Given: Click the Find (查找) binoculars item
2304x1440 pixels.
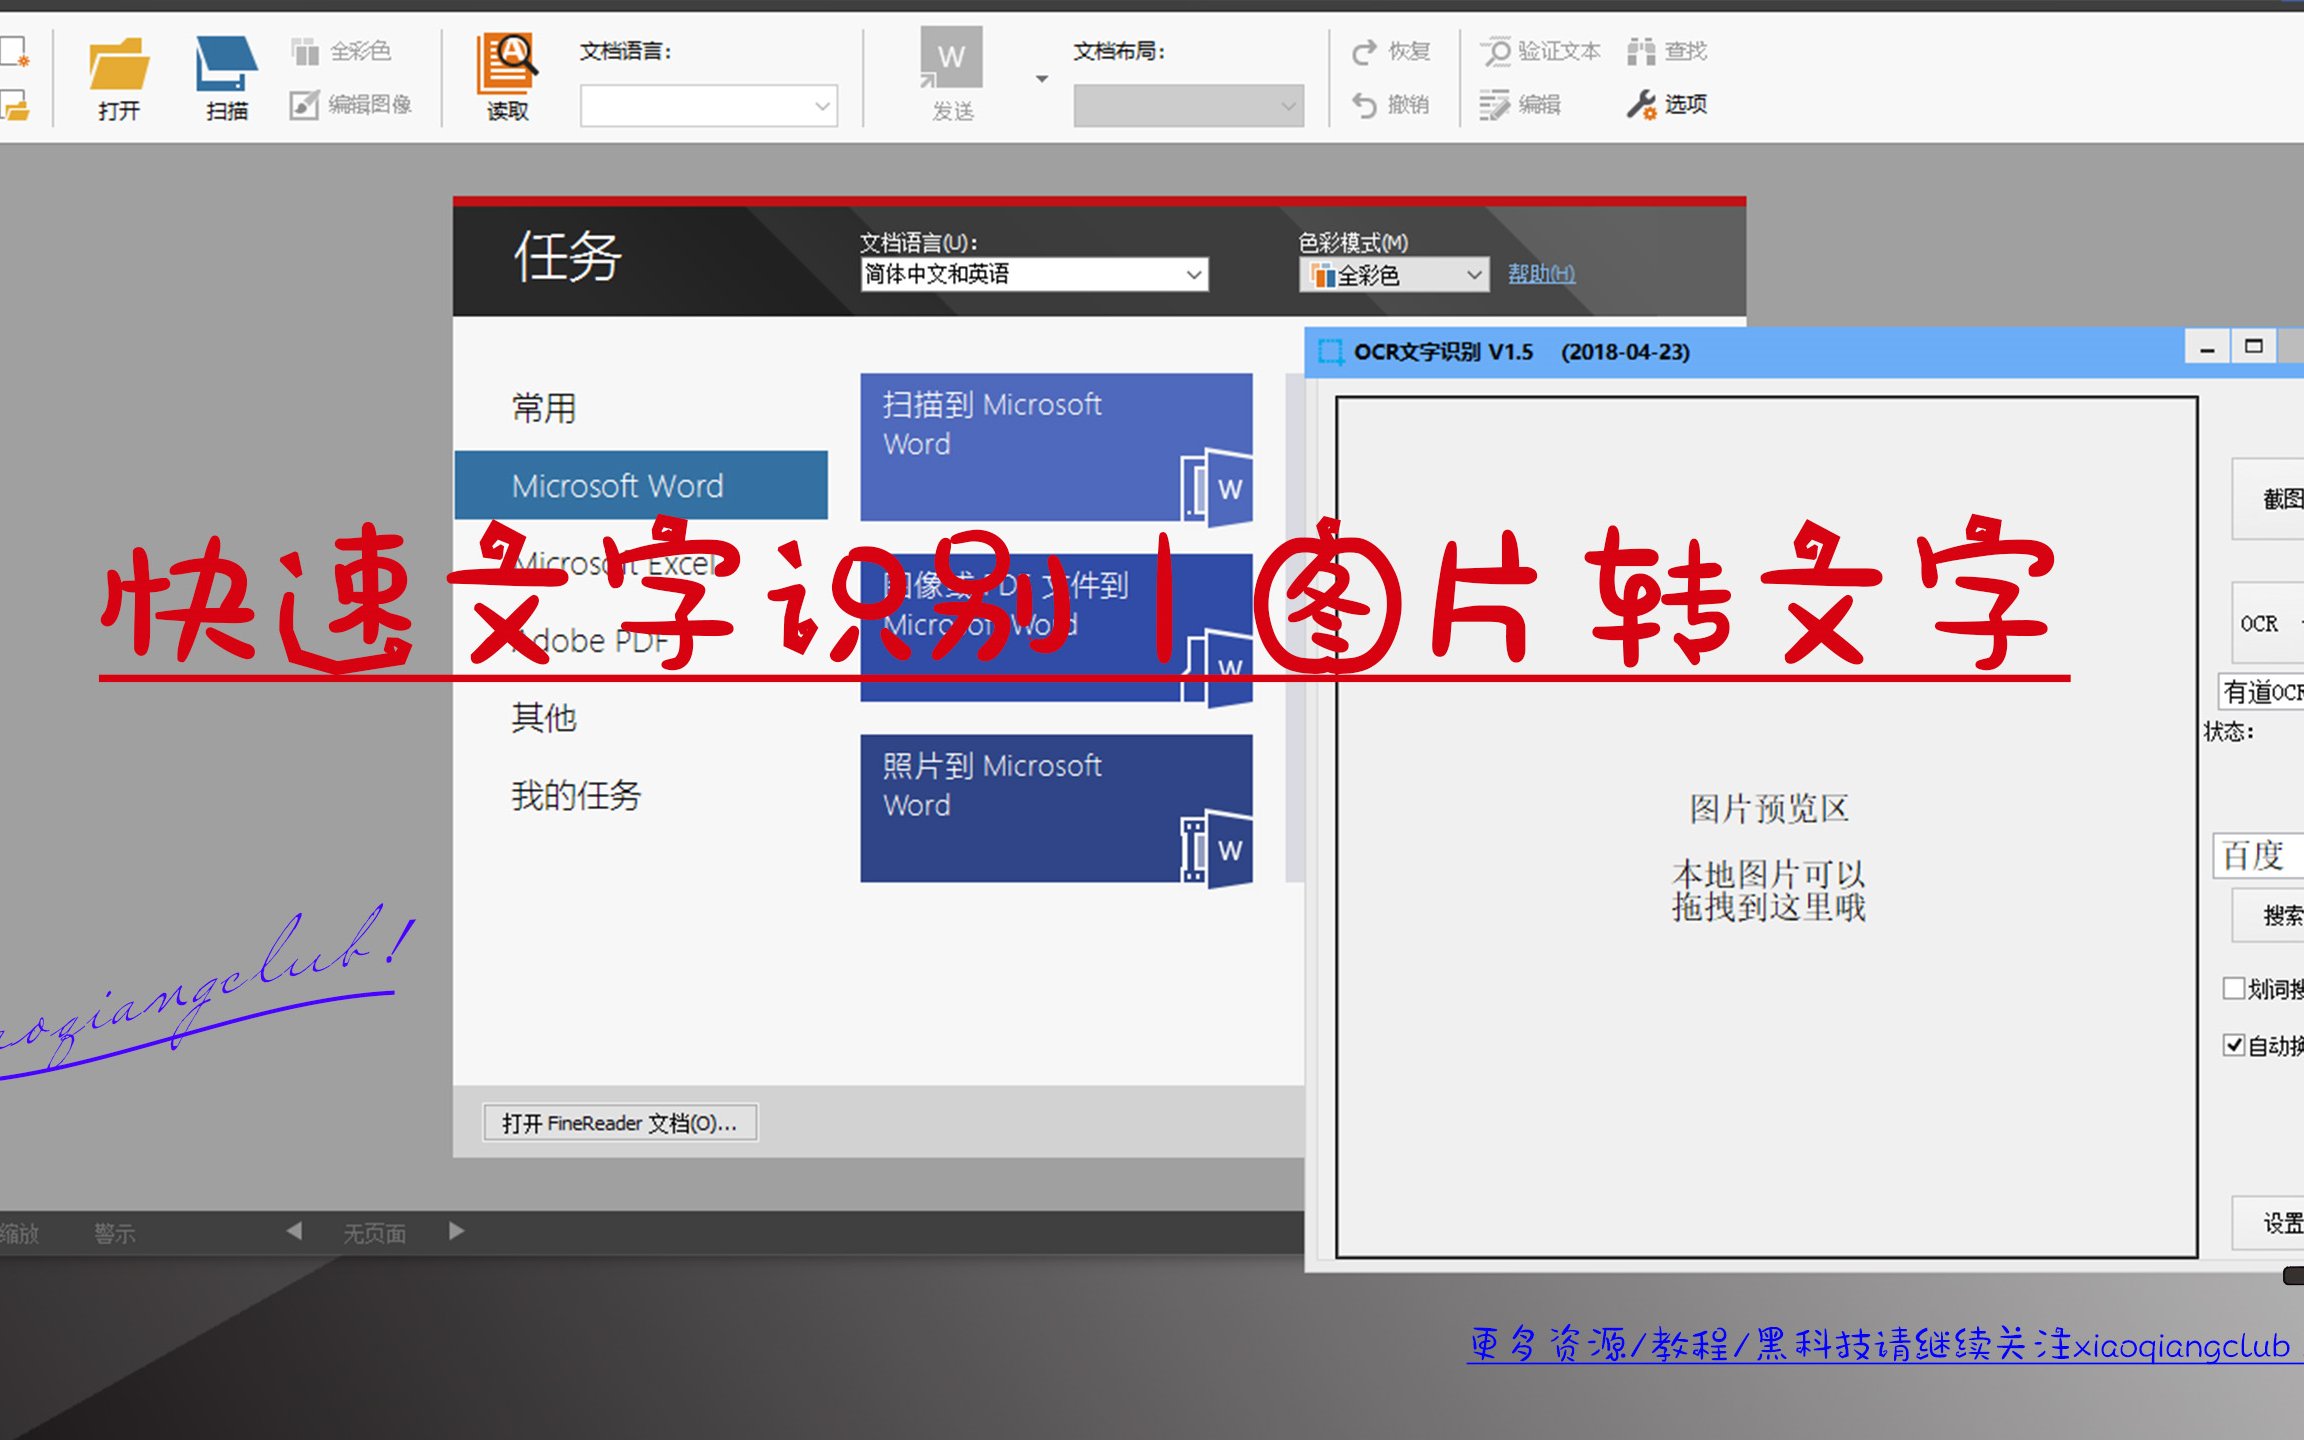Looking at the screenshot, I should [1667, 51].
